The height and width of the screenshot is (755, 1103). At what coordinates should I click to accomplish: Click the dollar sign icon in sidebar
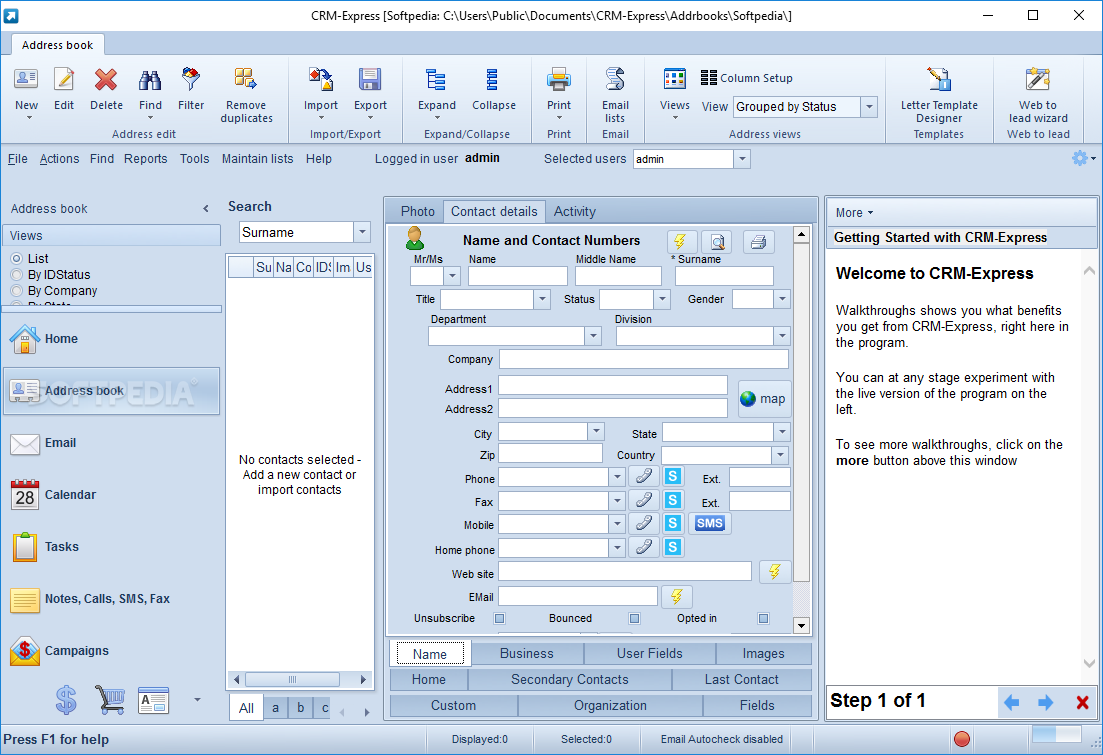66,700
